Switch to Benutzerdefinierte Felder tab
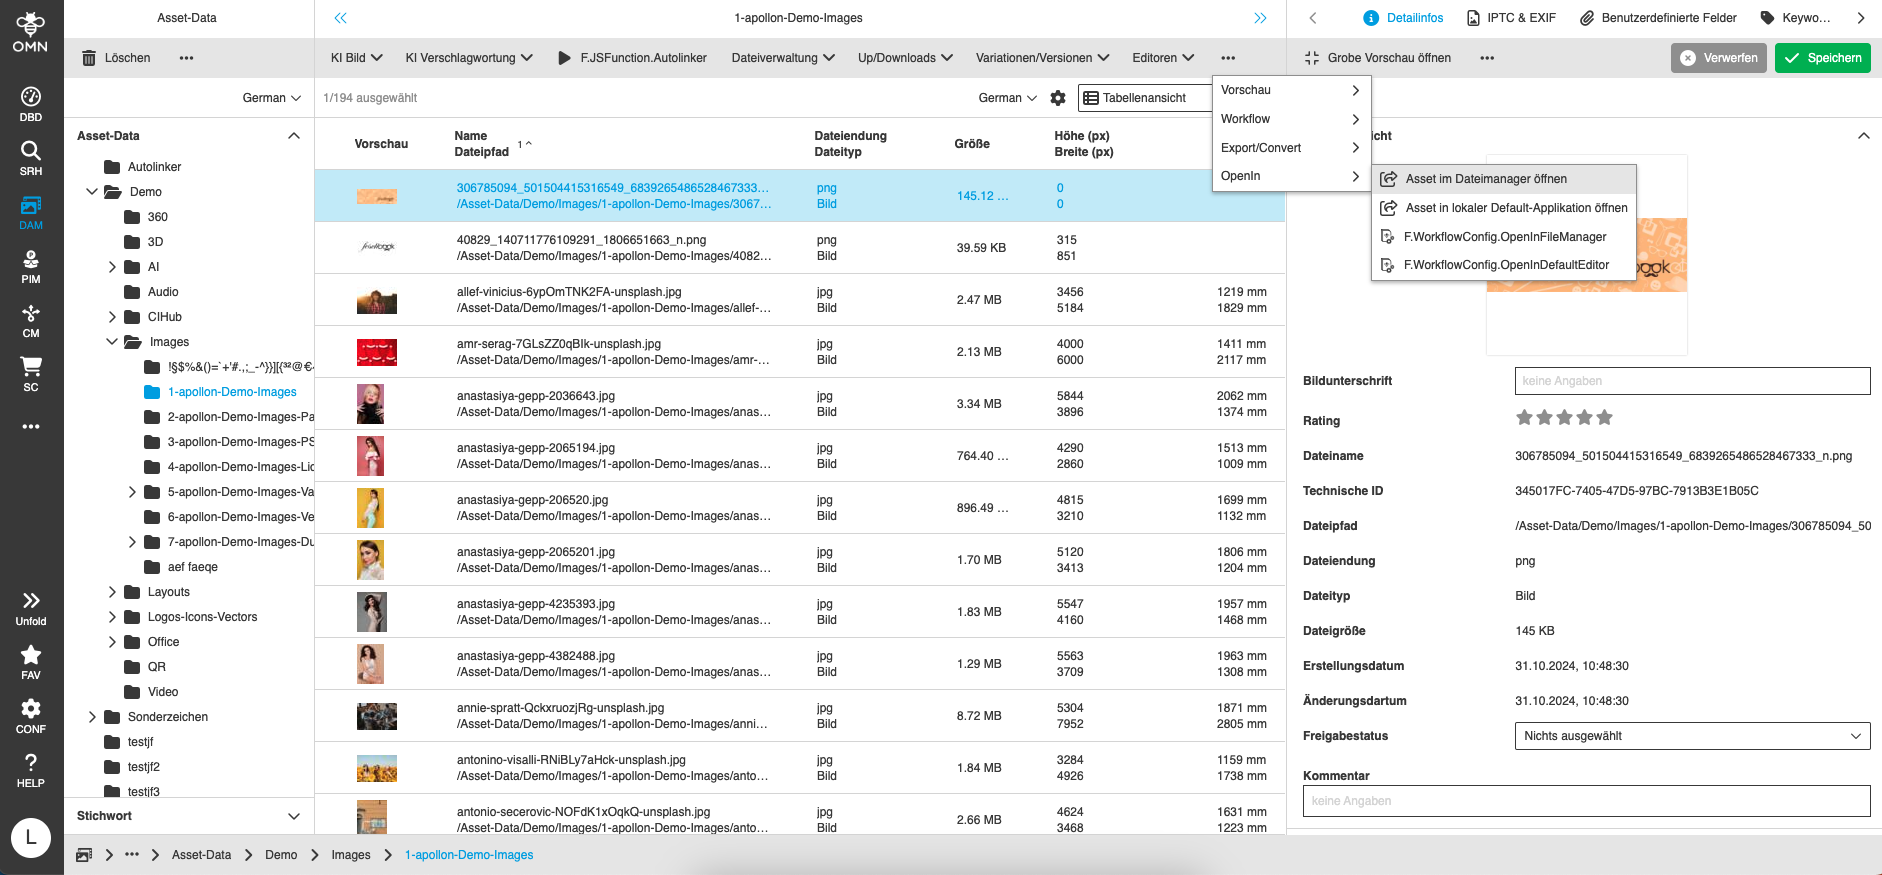The width and height of the screenshot is (1882, 875). [x=1658, y=18]
